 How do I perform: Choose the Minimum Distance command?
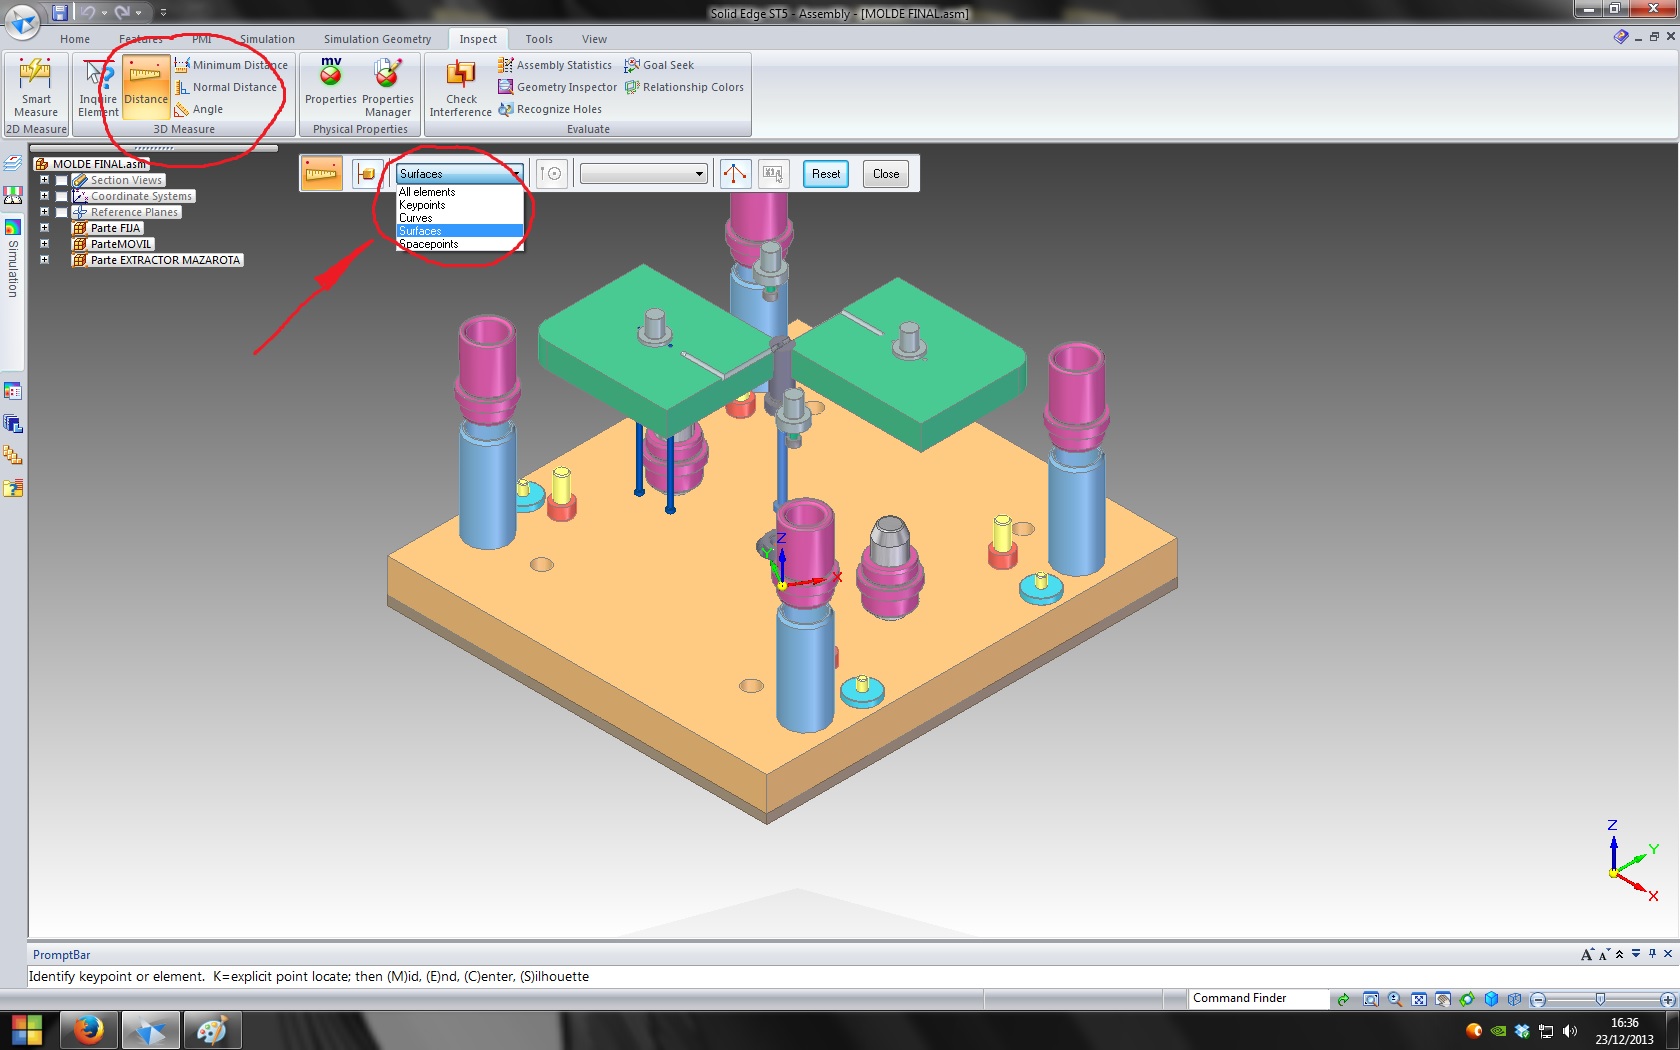click(x=231, y=65)
